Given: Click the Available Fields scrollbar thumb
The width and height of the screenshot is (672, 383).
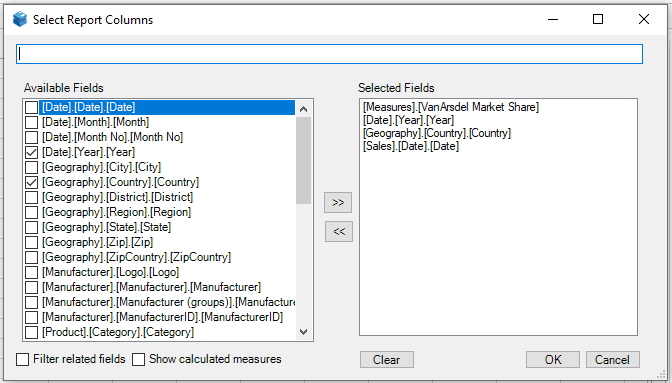Looking at the screenshot, I should pyautogui.click(x=303, y=161).
